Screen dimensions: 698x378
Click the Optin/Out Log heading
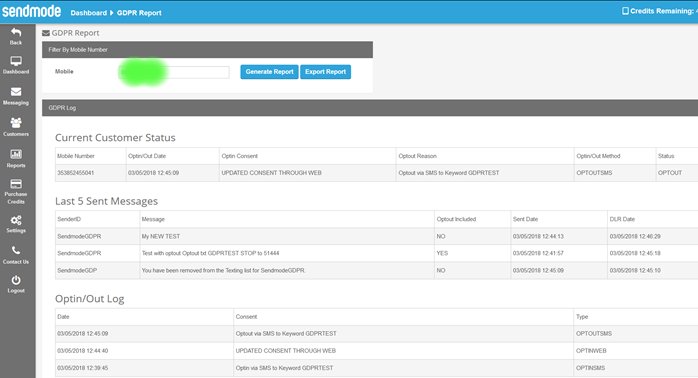point(89,299)
